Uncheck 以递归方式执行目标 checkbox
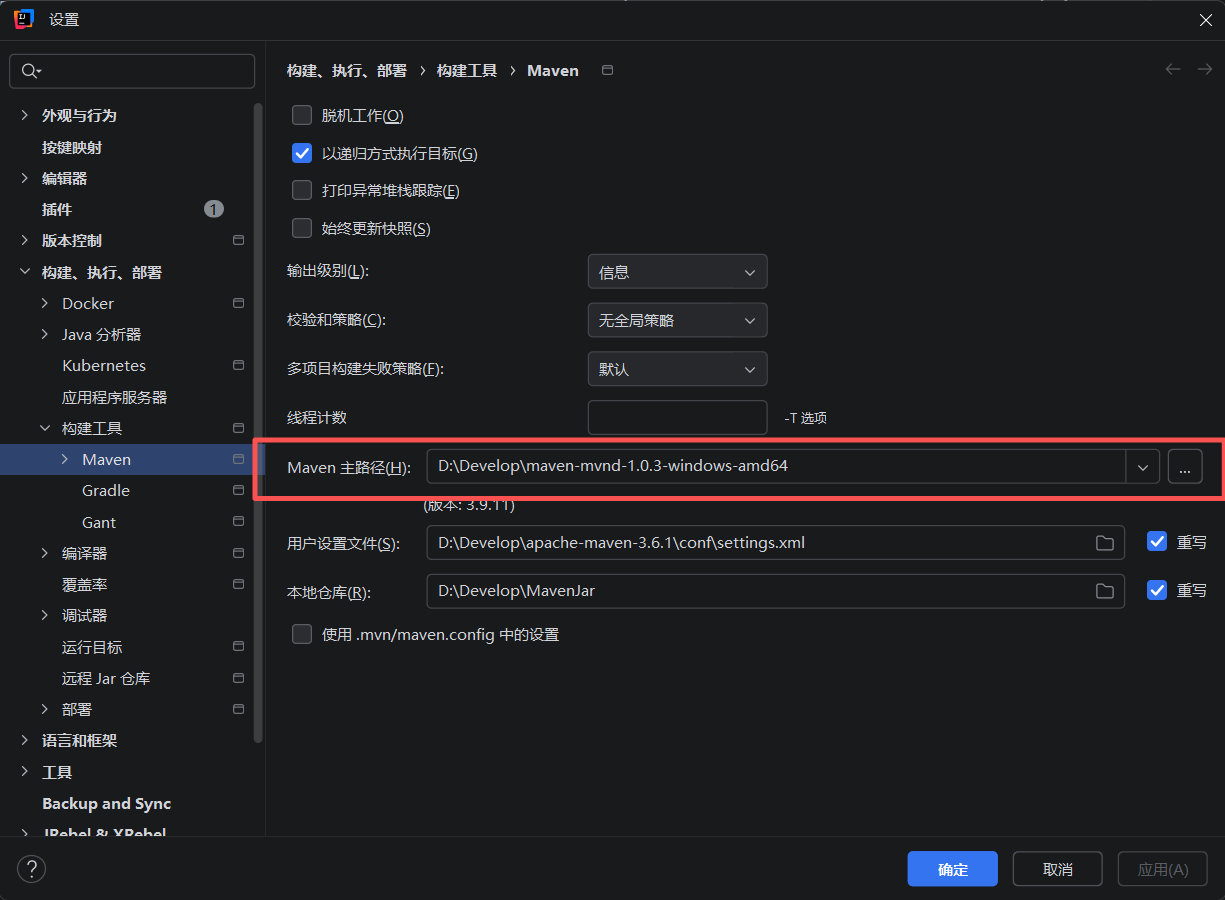 302,154
